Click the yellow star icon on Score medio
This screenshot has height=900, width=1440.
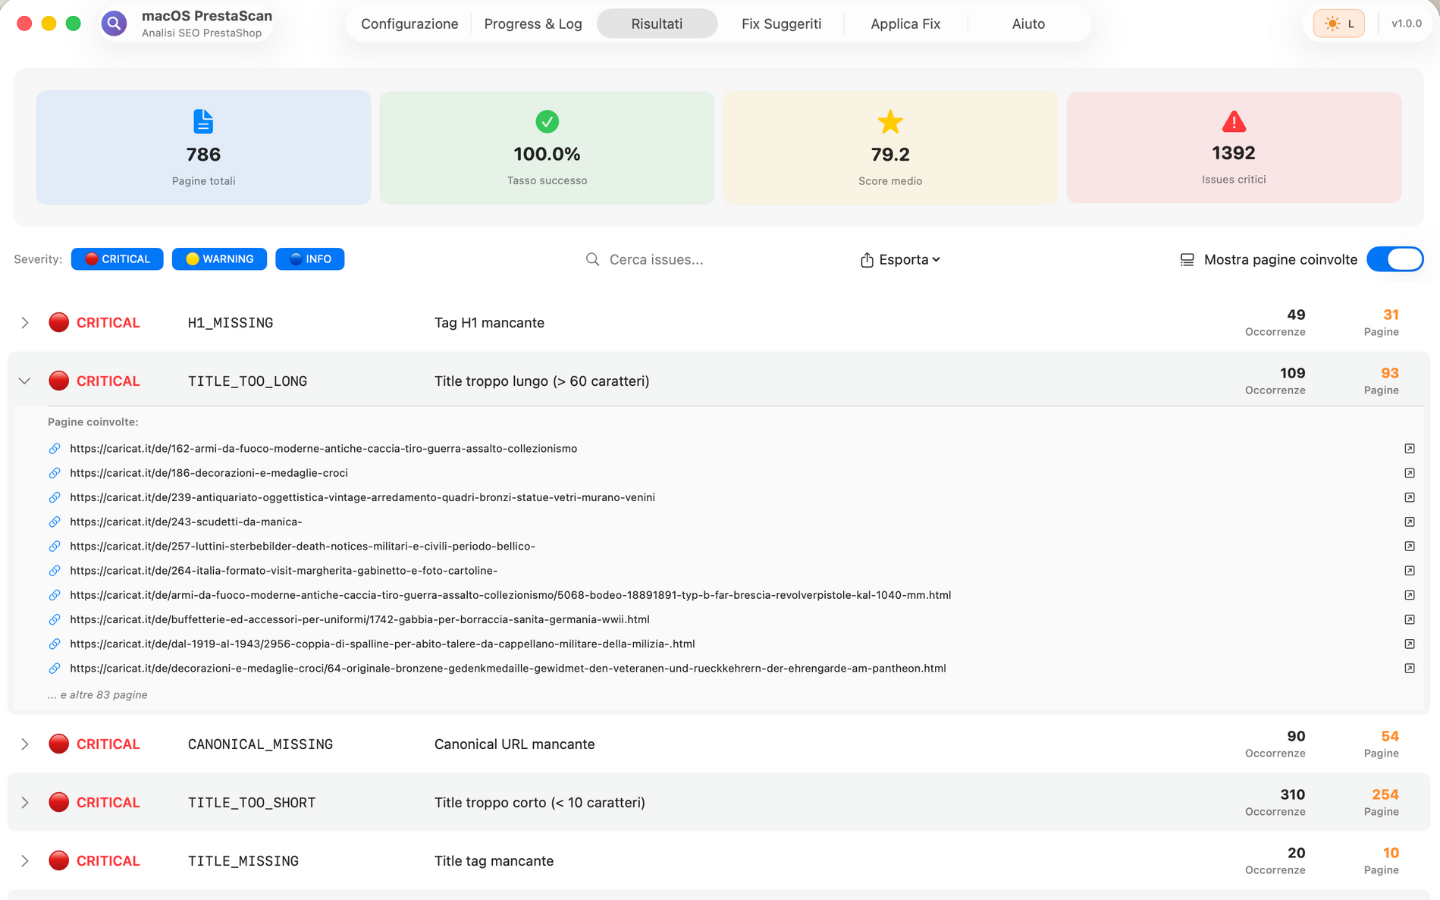[x=890, y=122]
